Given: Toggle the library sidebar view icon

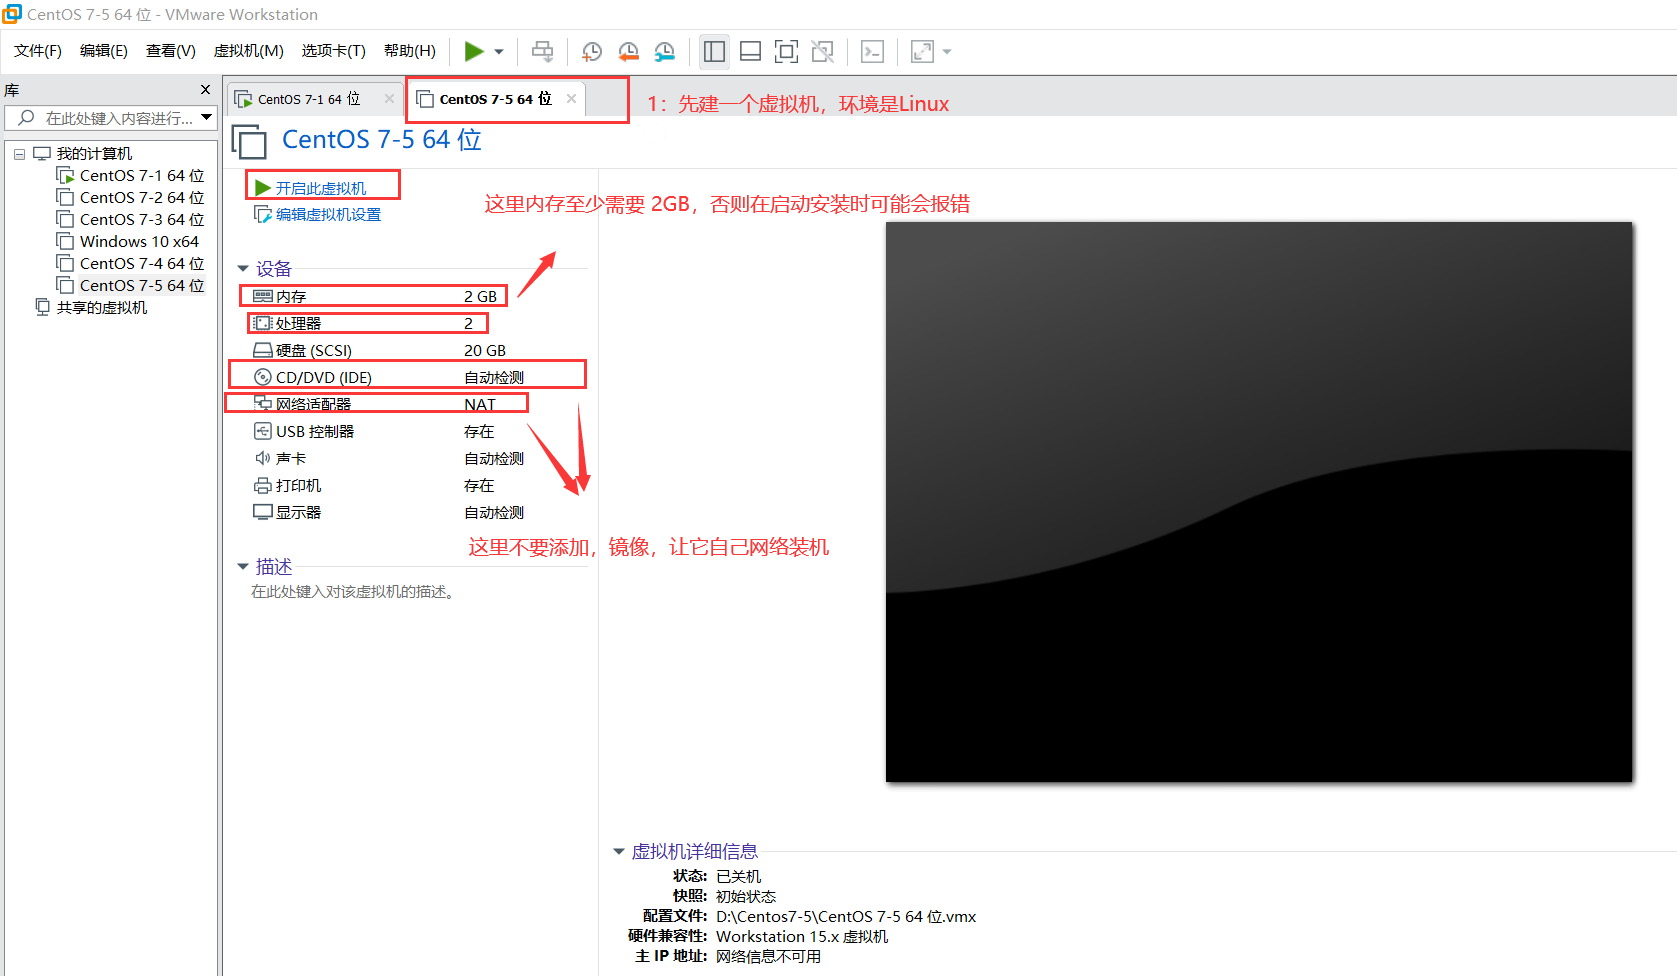Looking at the screenshot, I should coord(714,51).
